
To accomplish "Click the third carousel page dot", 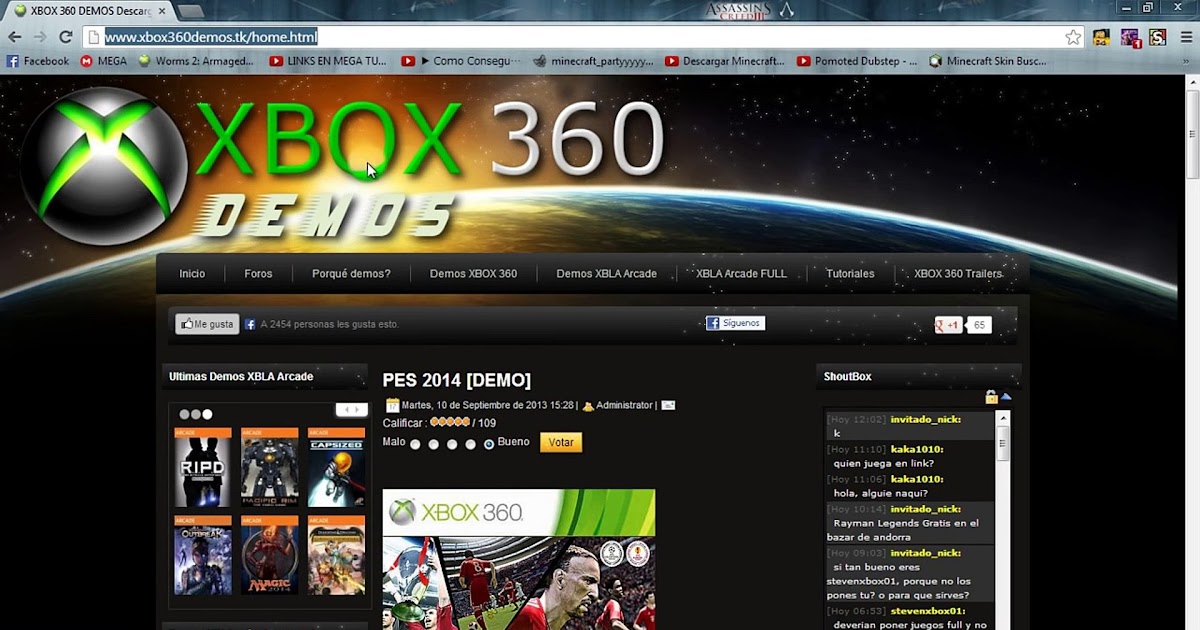I will point(207,414).
